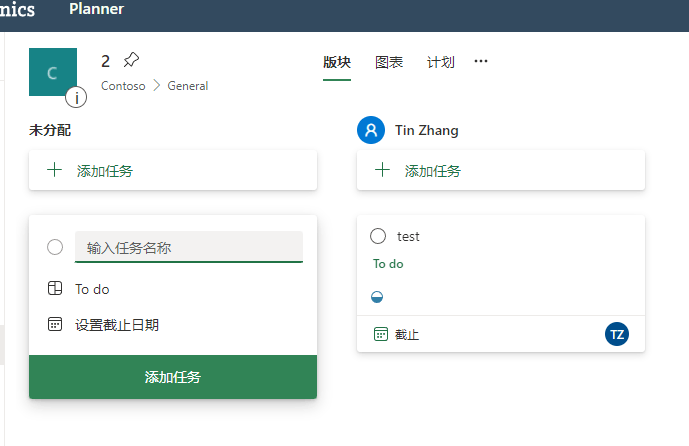Click the green 添加任务 button
The height and width of the screenshot is (446, 689).
pyautogui.click(x=173, y=377)
